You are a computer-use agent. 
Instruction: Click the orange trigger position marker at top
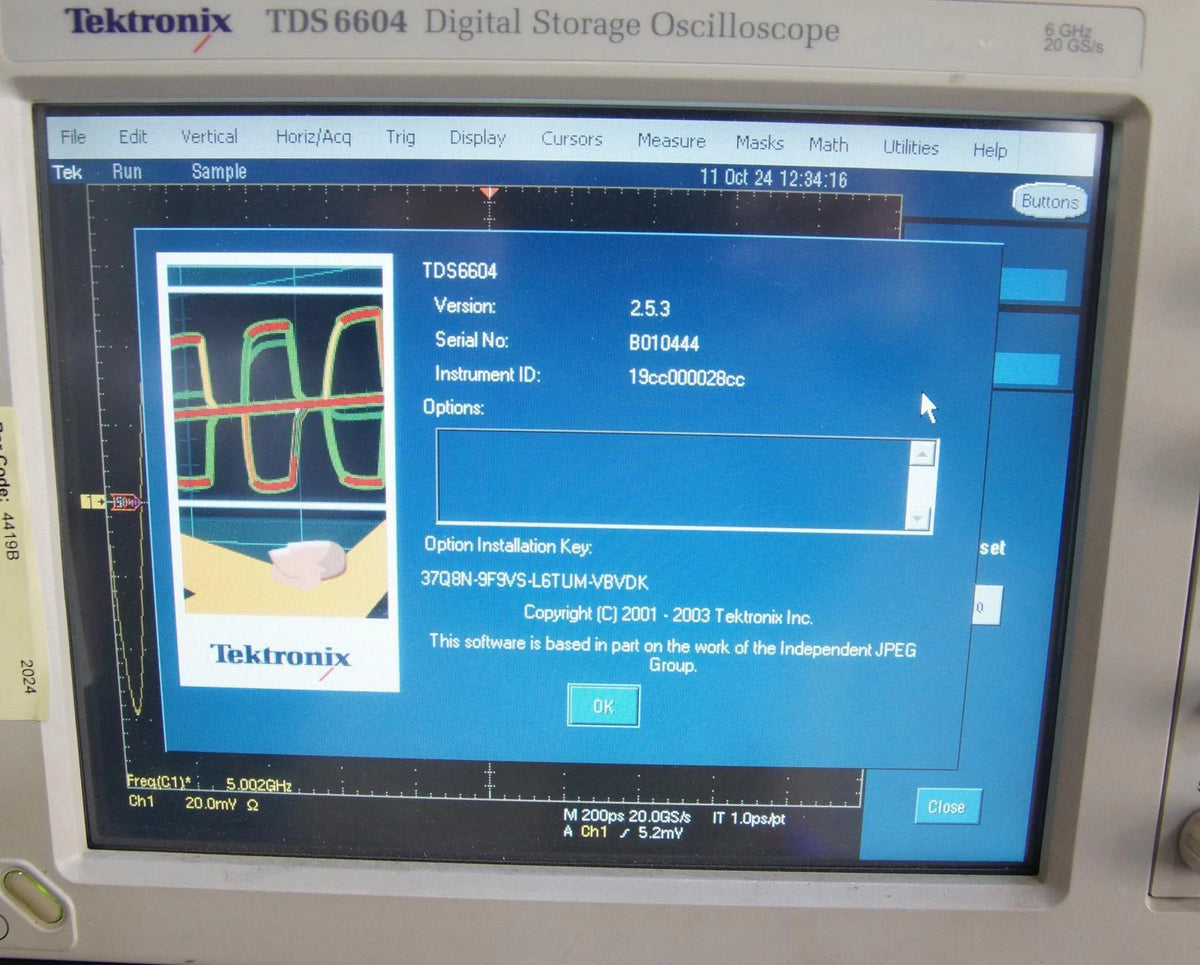[x=488, y=191]
